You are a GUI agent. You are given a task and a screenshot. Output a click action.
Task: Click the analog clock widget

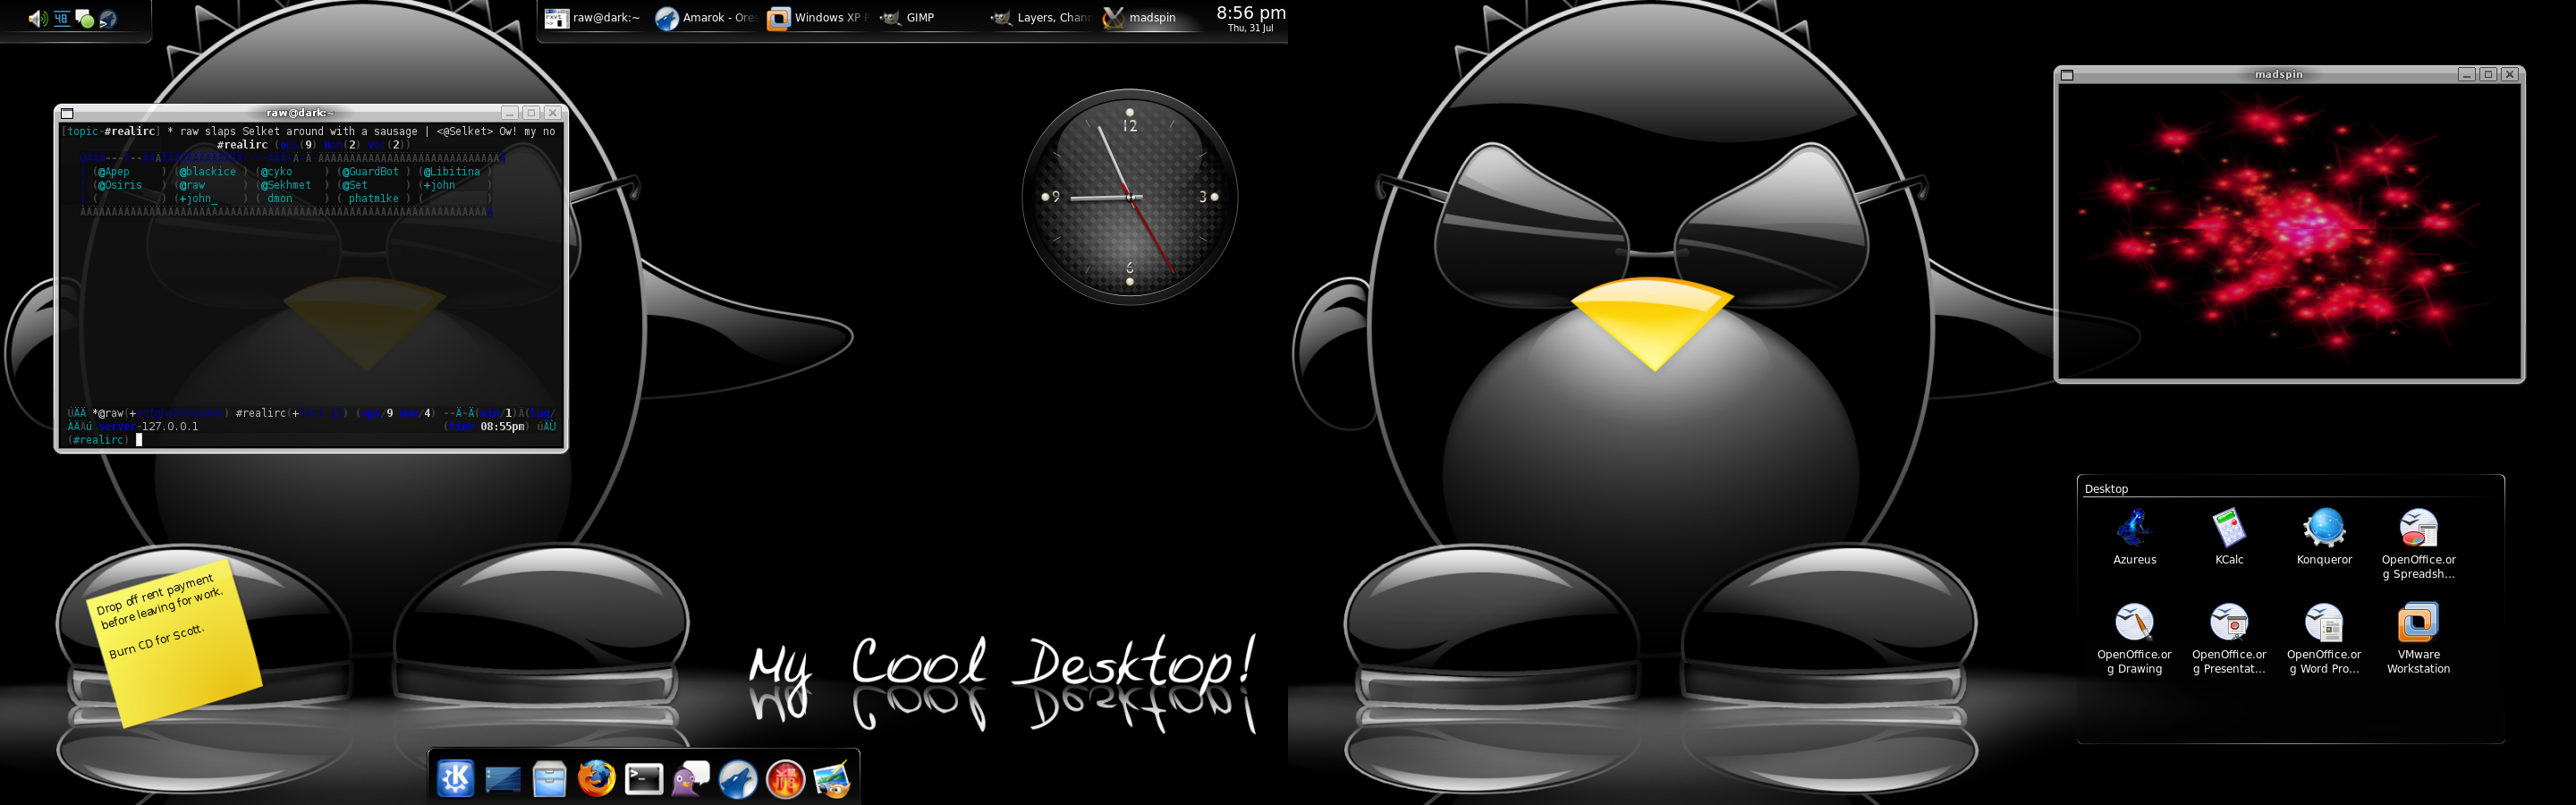[1130, 197]
